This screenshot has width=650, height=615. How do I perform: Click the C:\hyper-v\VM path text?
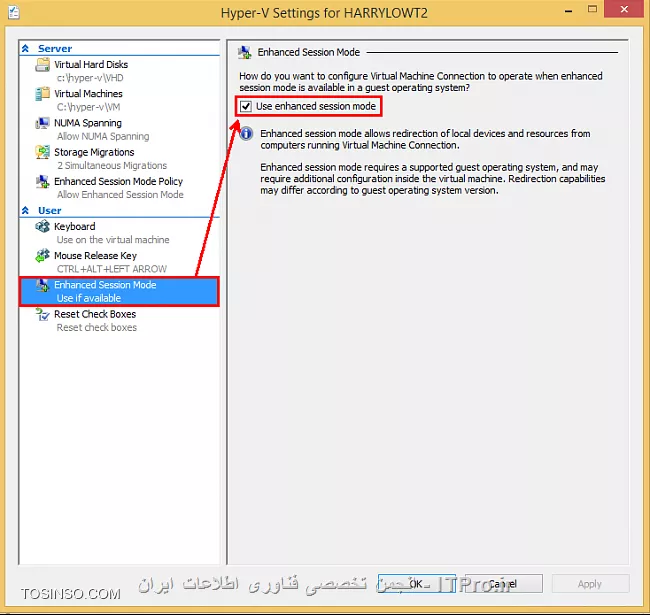88,107
